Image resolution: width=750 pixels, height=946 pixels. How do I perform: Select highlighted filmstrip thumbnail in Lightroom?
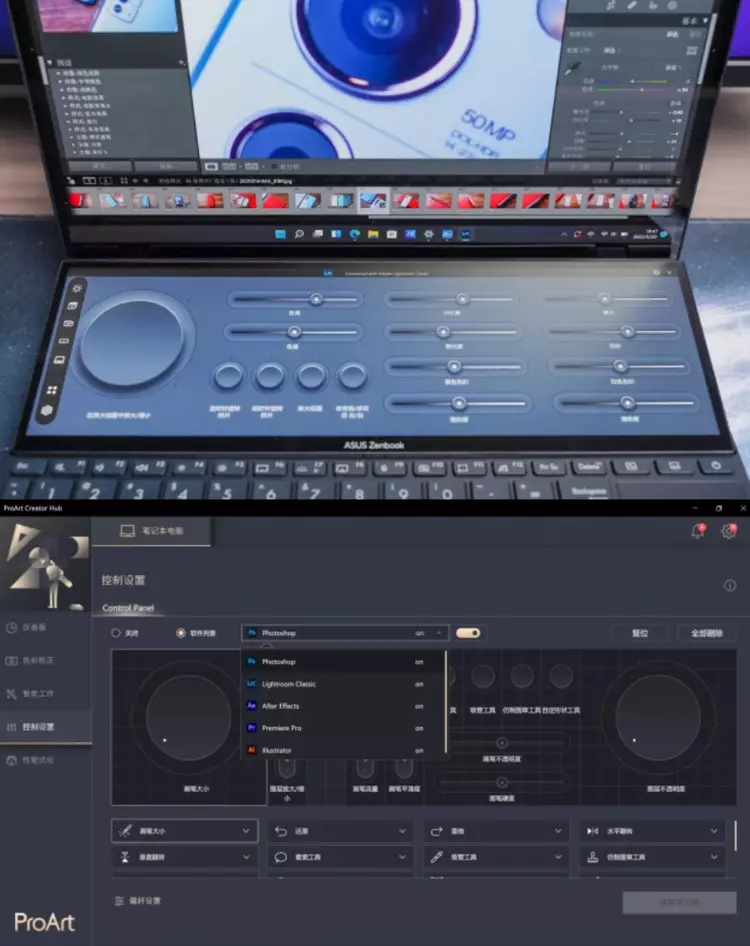373,200
